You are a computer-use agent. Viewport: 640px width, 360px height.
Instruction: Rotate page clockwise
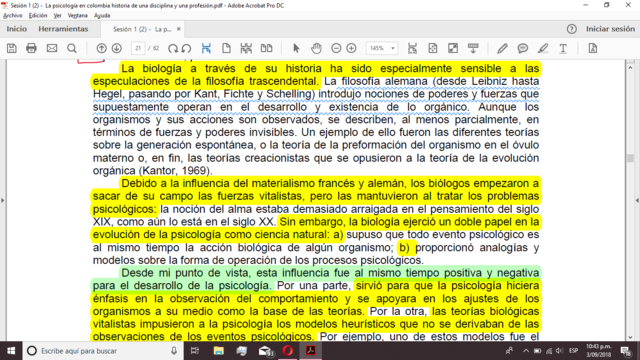[x=173, y=48]
